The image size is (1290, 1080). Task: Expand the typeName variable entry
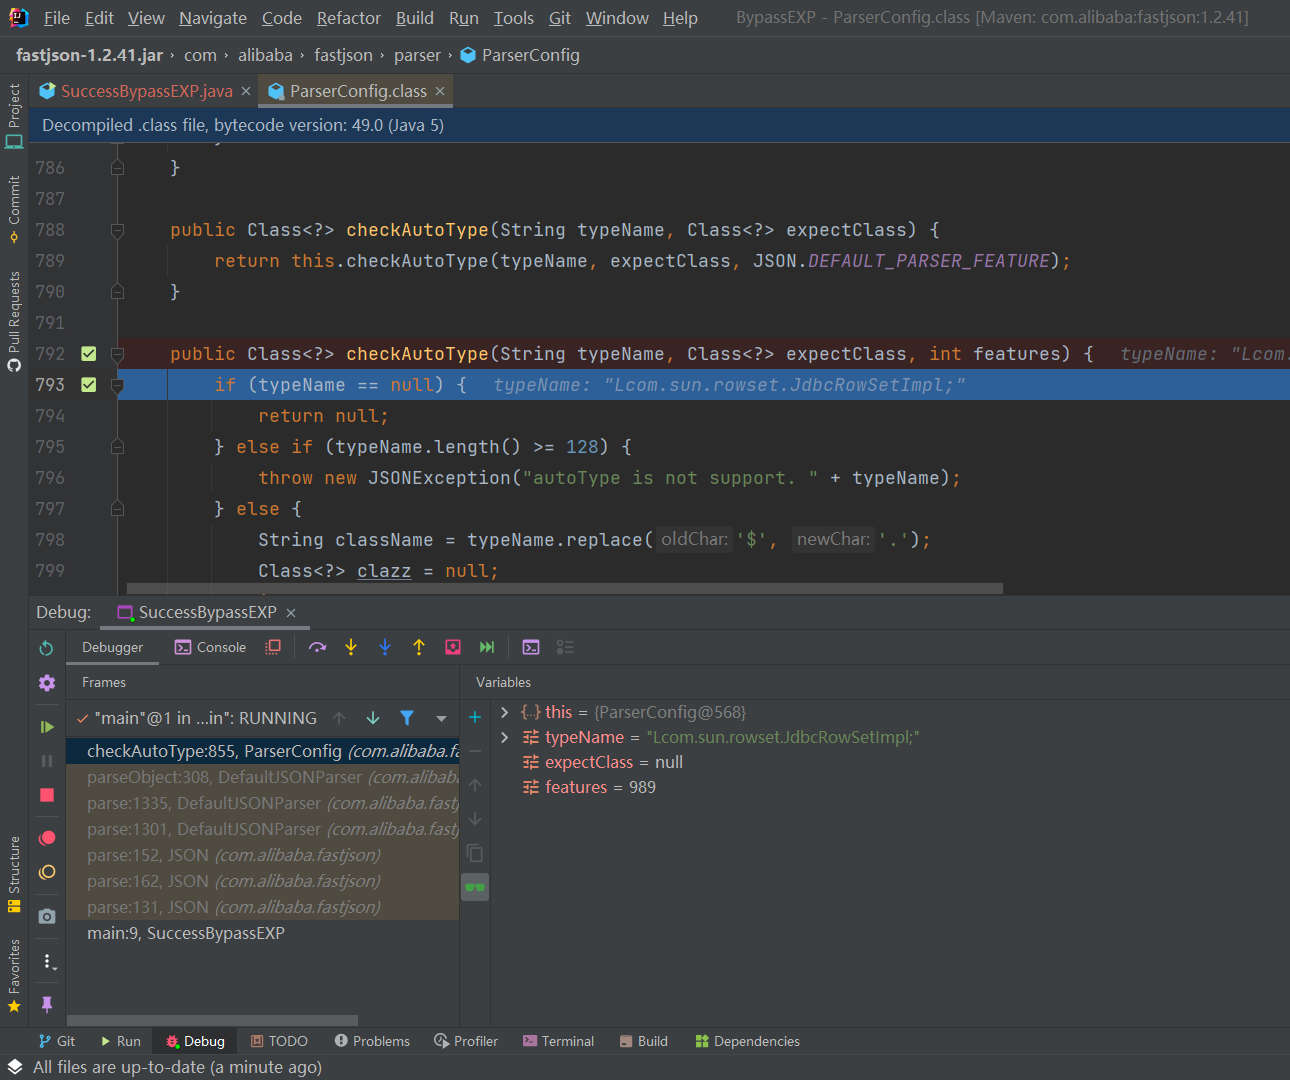pyautogui.click(x=504, y=736)
